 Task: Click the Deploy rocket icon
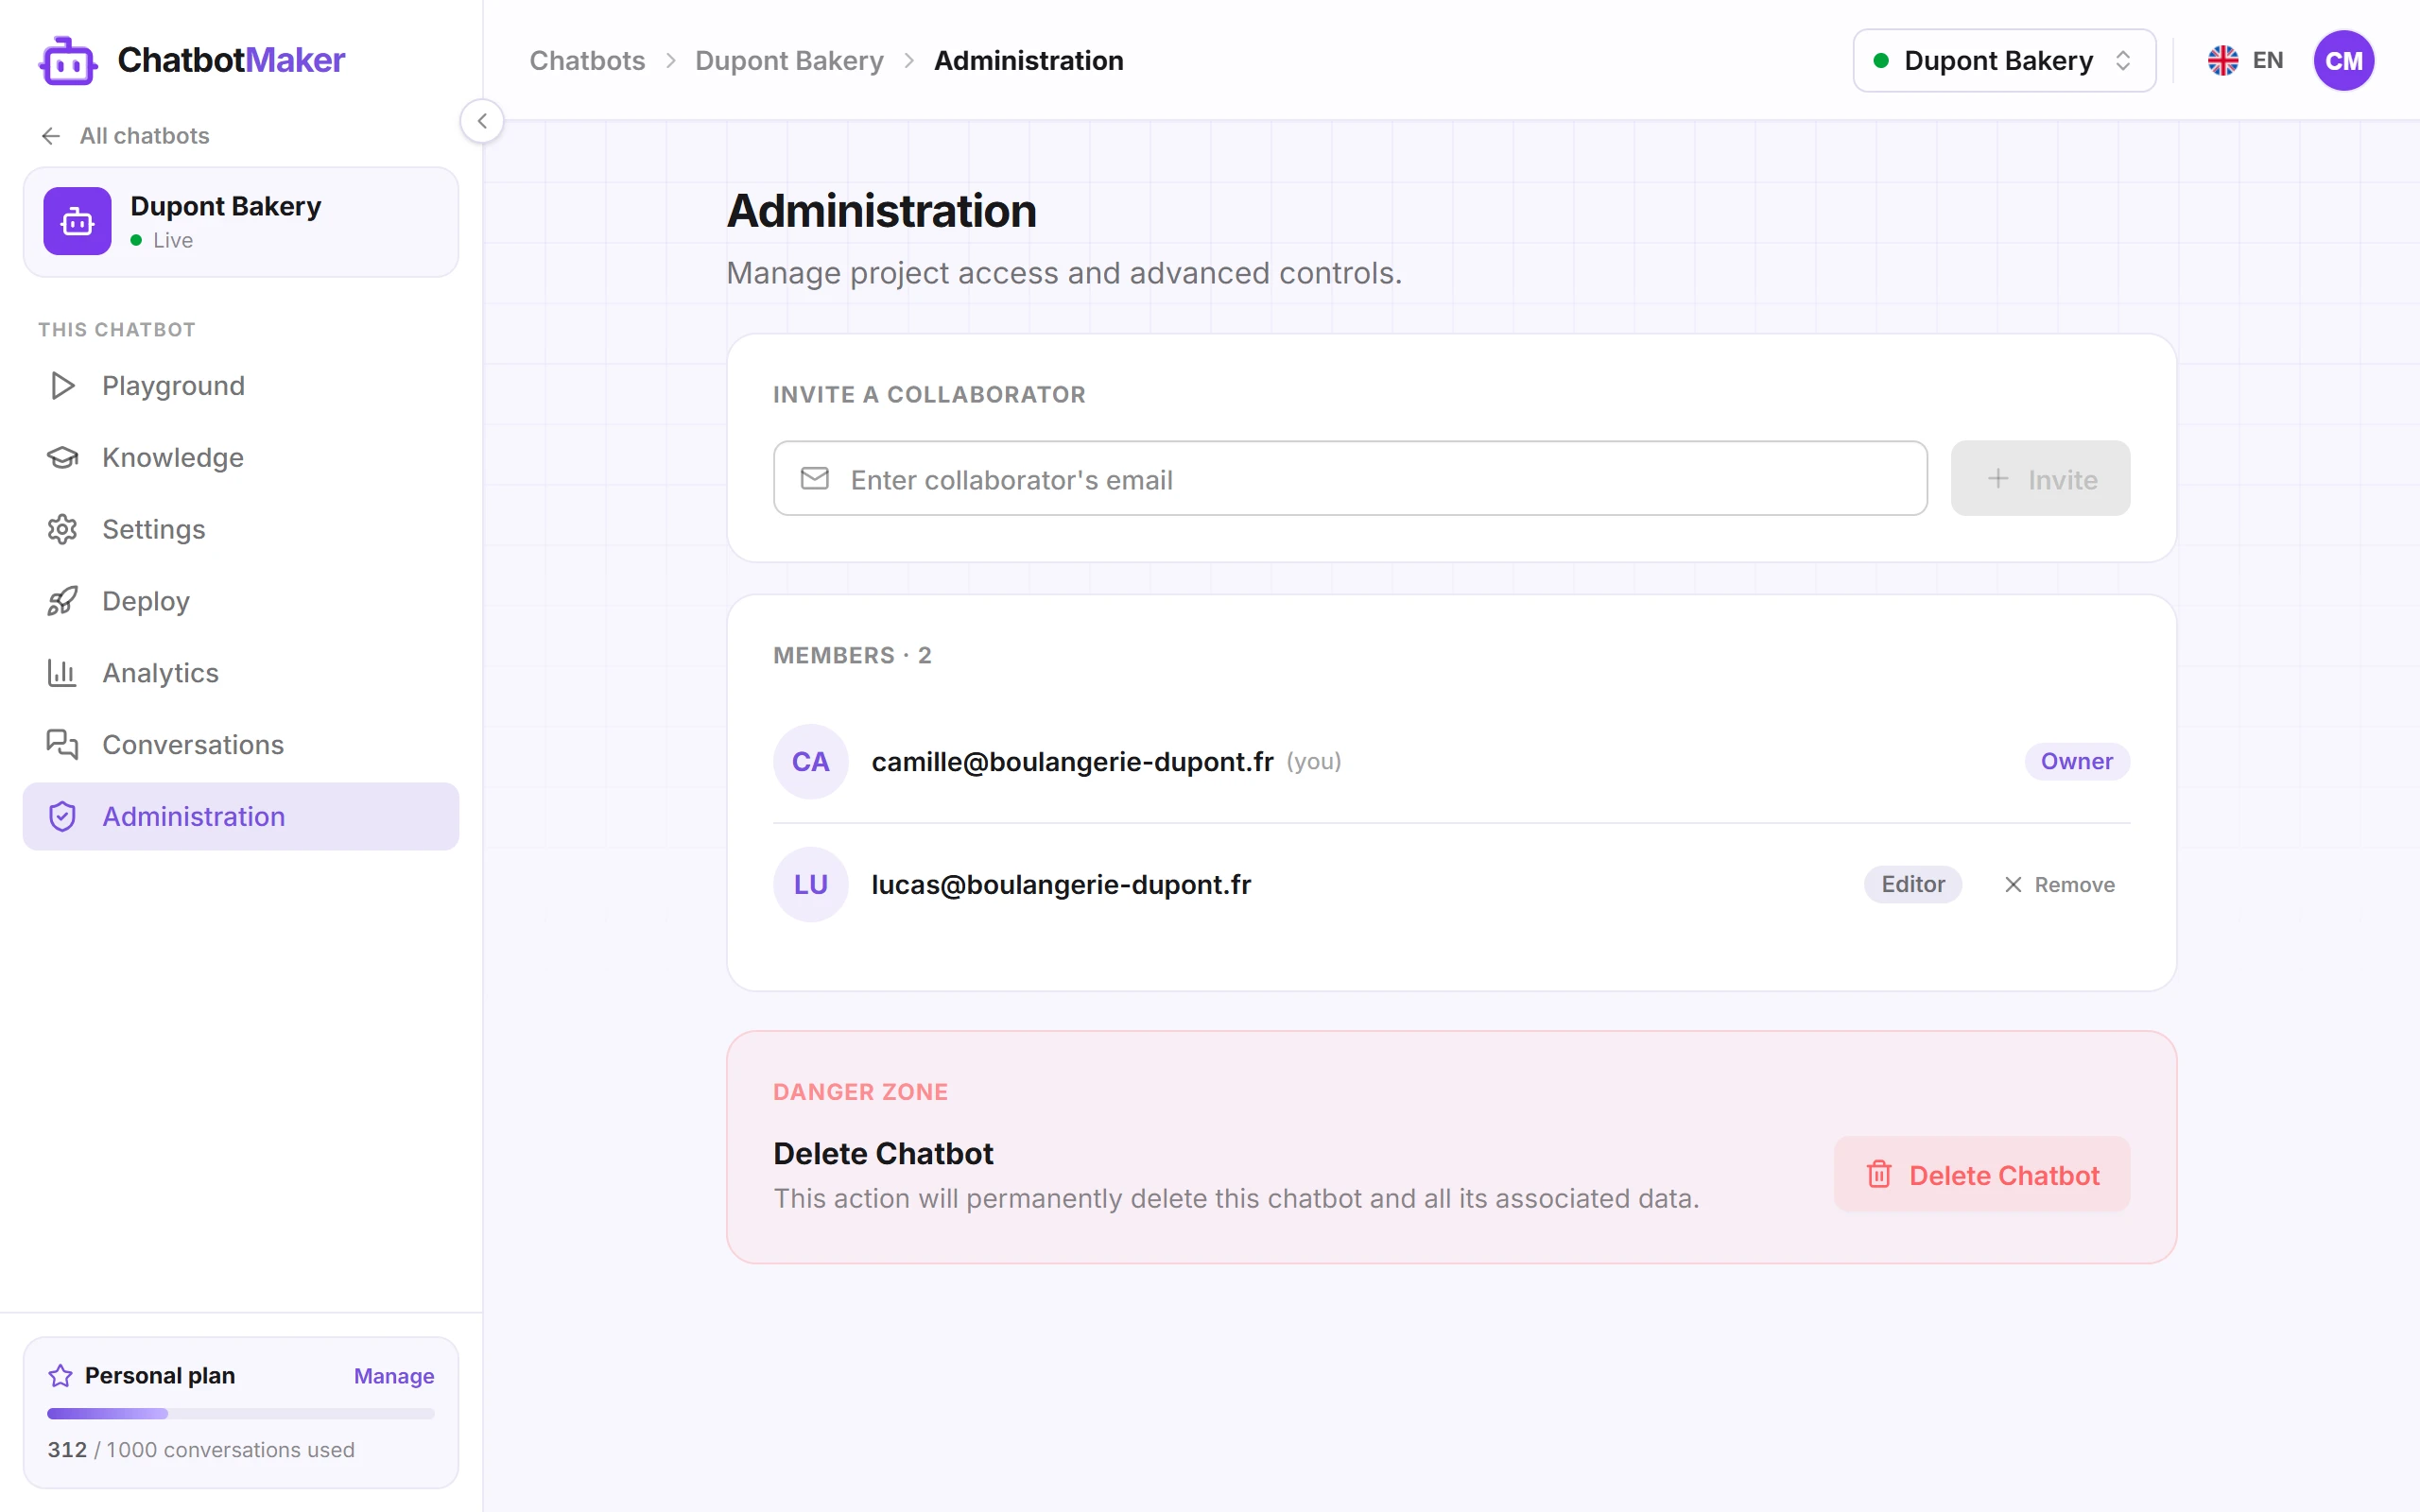[62, 601]
